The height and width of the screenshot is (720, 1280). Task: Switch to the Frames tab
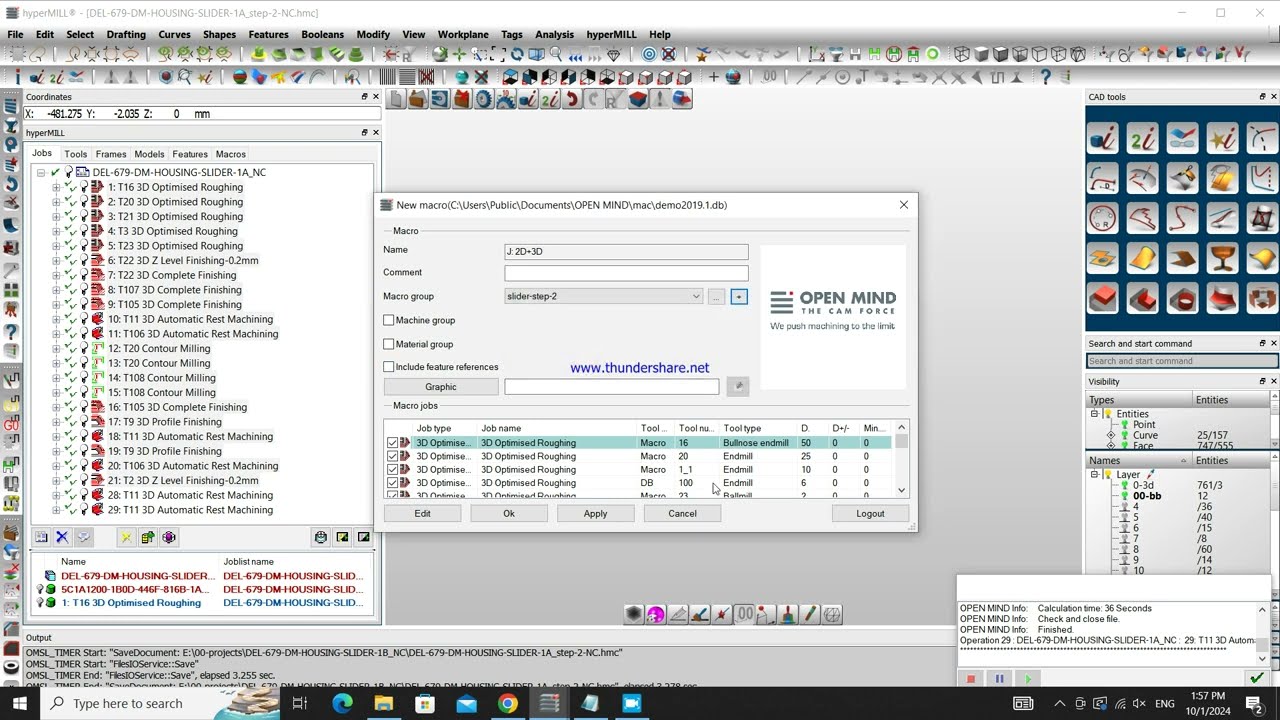click(111, 154)
